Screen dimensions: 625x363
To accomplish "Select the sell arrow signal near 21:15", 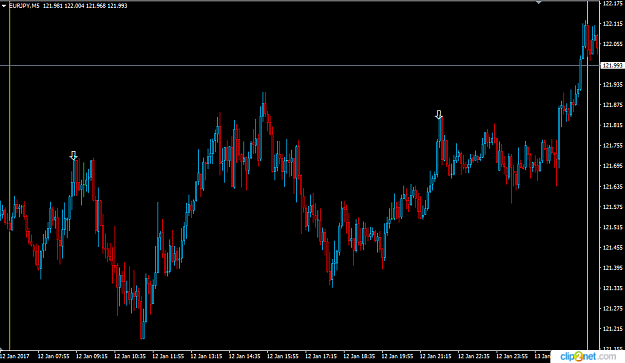I will click(439, 115).
